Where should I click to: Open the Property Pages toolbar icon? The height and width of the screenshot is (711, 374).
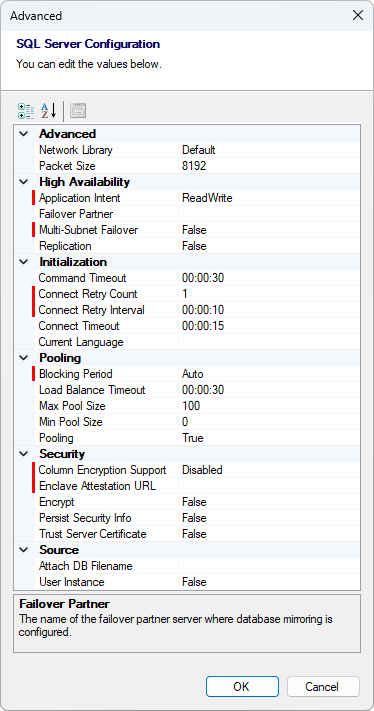78,111
